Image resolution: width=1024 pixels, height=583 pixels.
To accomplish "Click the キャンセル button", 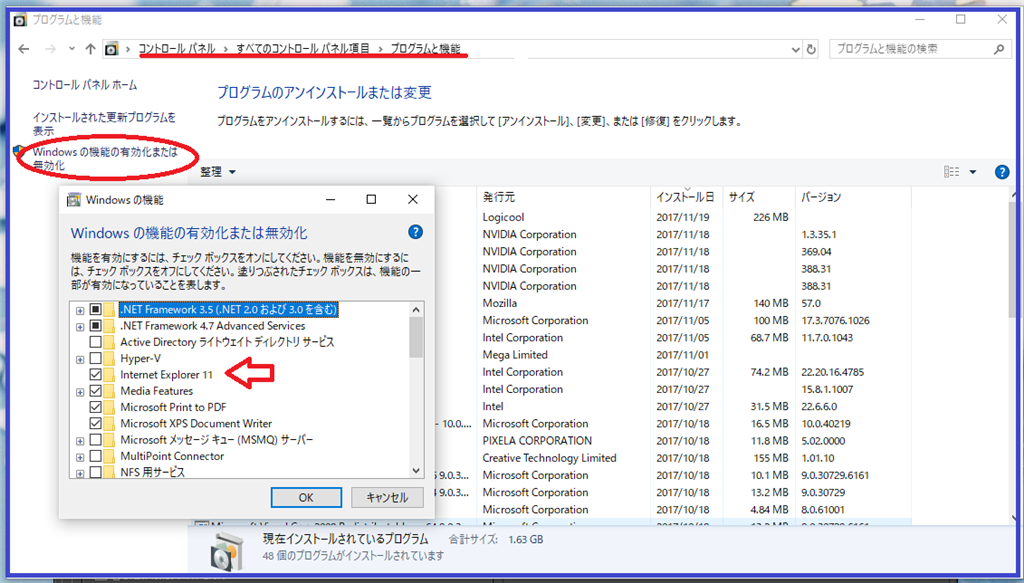I will coord(387,497).
